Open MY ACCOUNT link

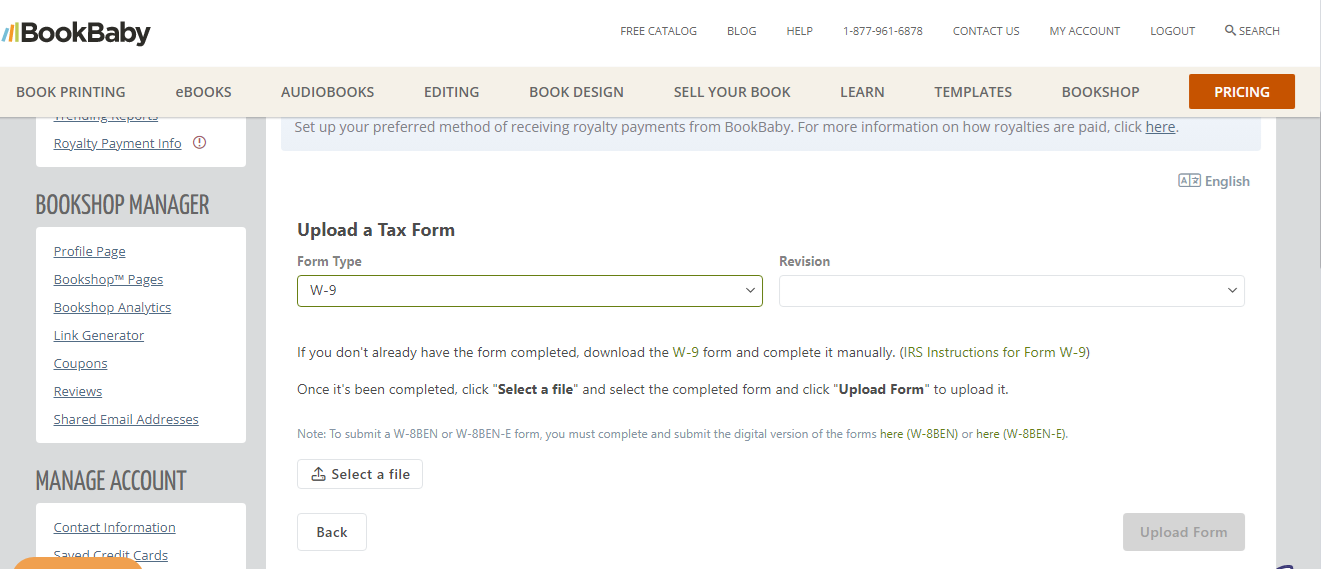[1085, 31]
